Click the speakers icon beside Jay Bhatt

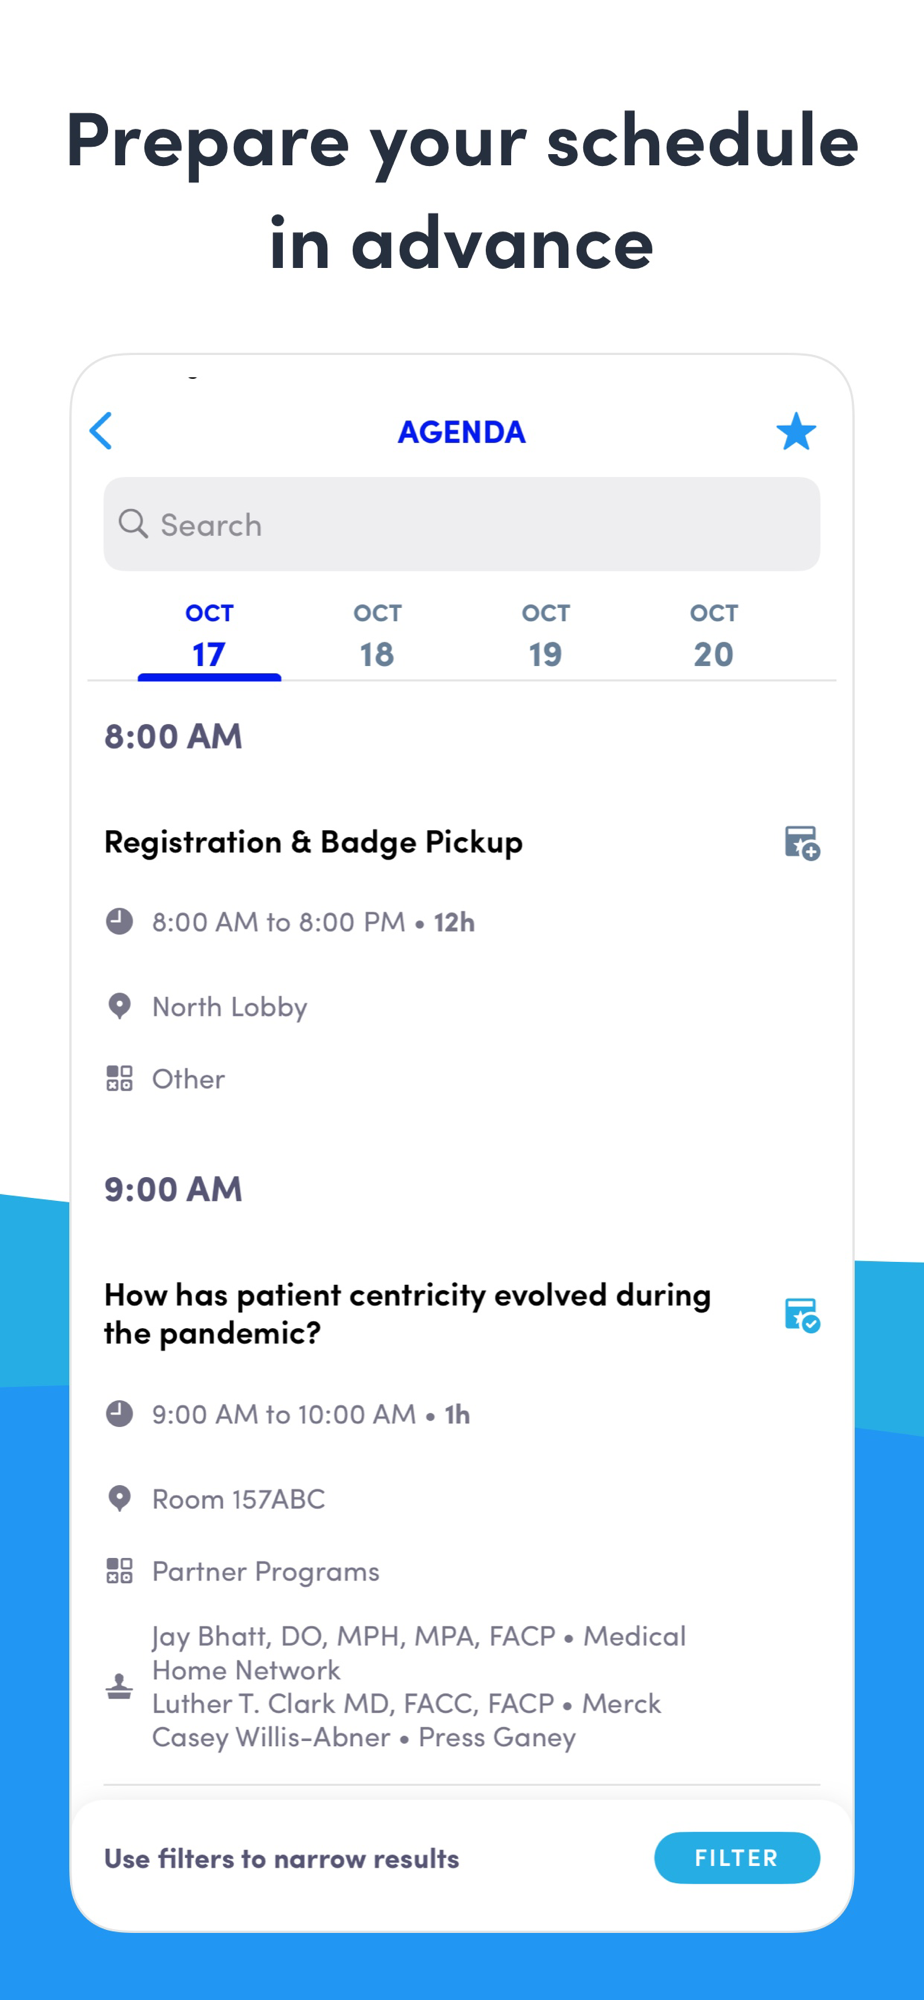coord(120,1686)
